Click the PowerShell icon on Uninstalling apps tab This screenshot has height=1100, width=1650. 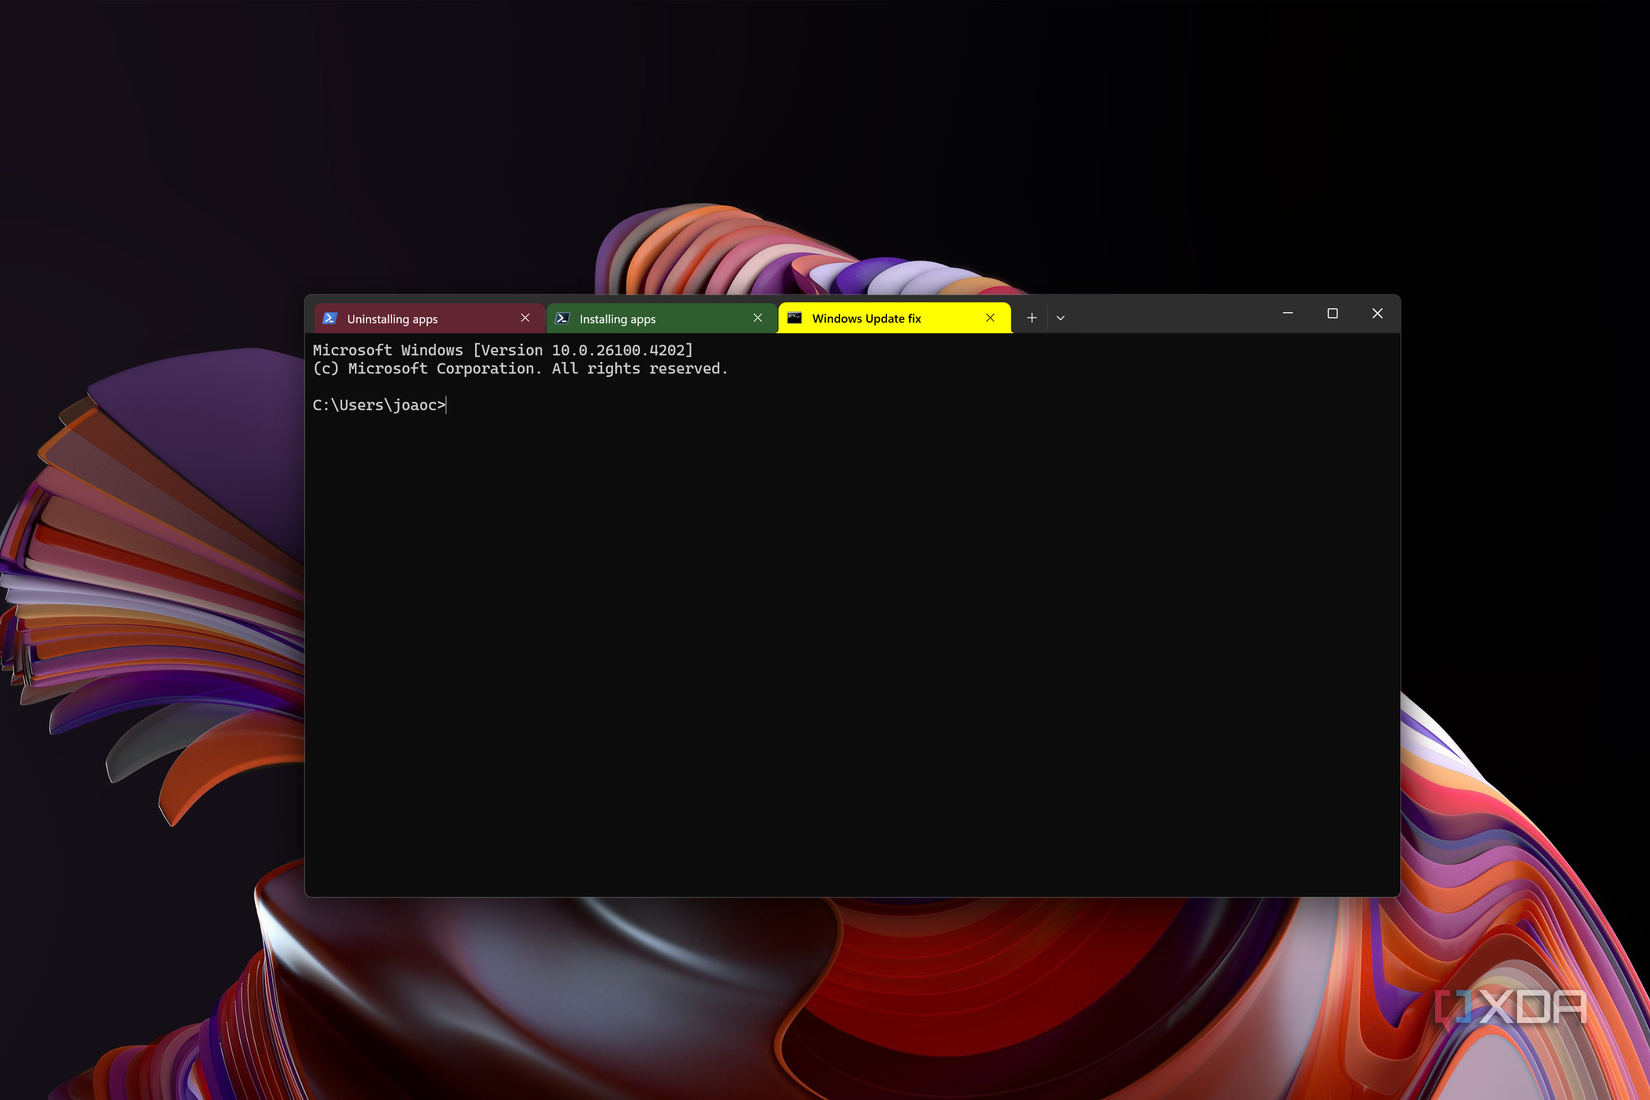click(330, 318)
